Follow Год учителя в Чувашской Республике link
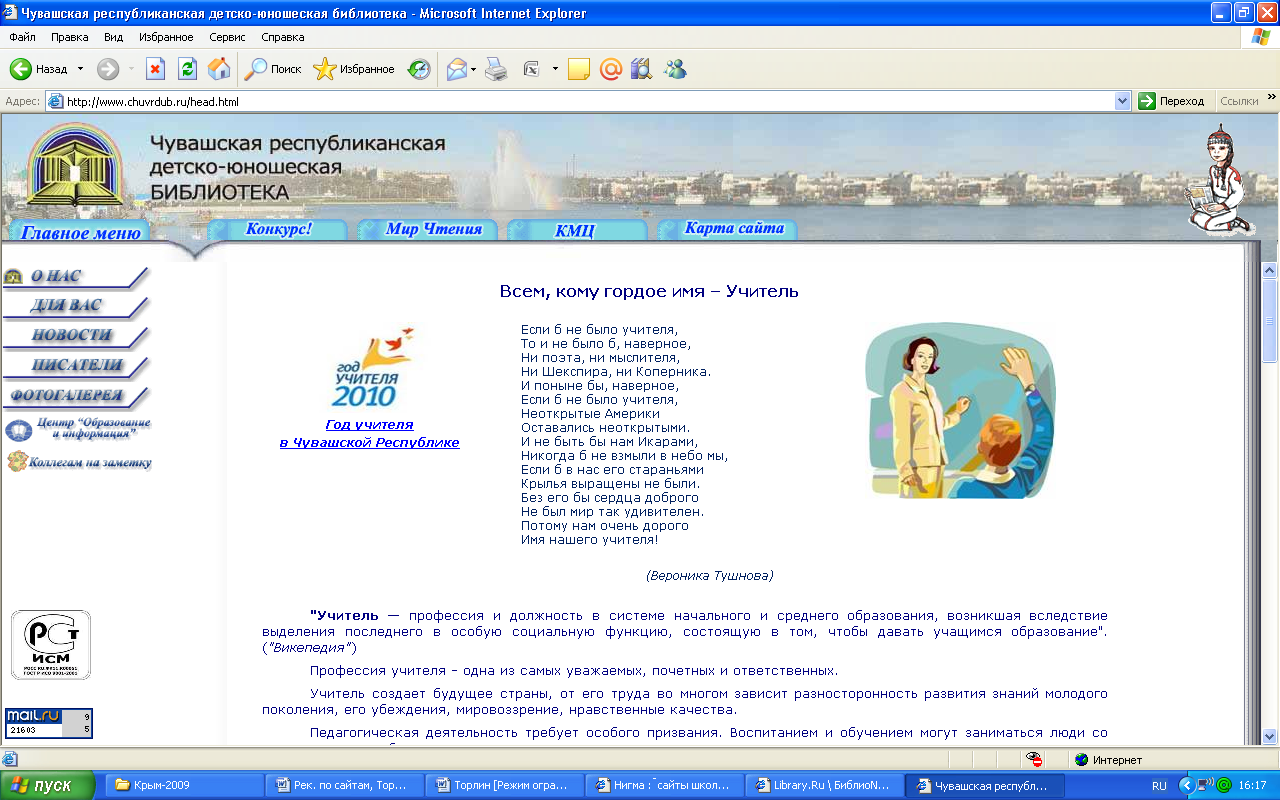This screenshot has width=1280, height=800. (370, 433)
